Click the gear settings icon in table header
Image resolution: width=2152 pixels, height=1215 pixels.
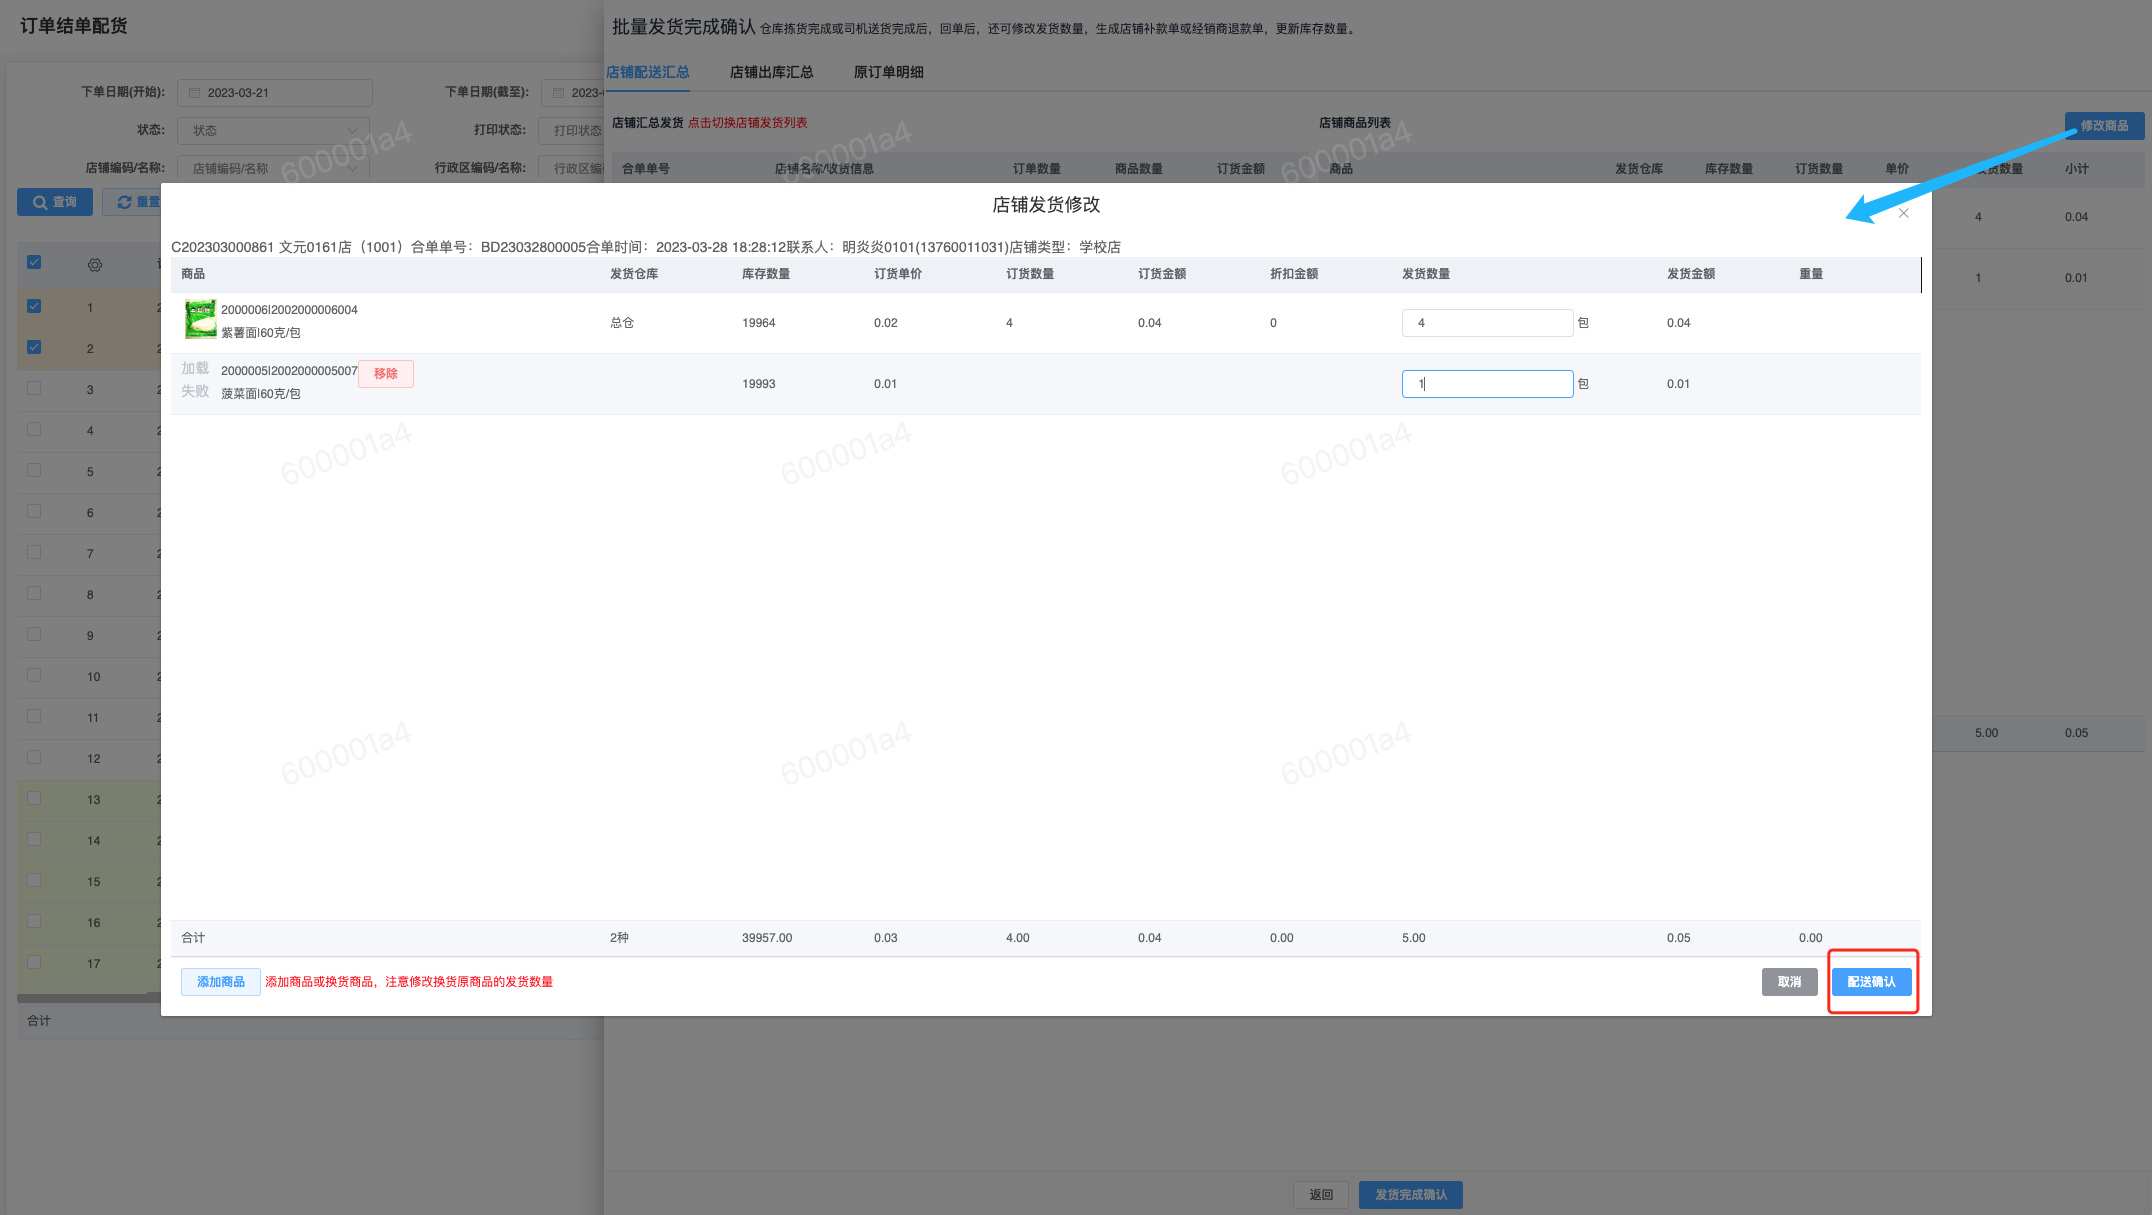pos(95,265)
